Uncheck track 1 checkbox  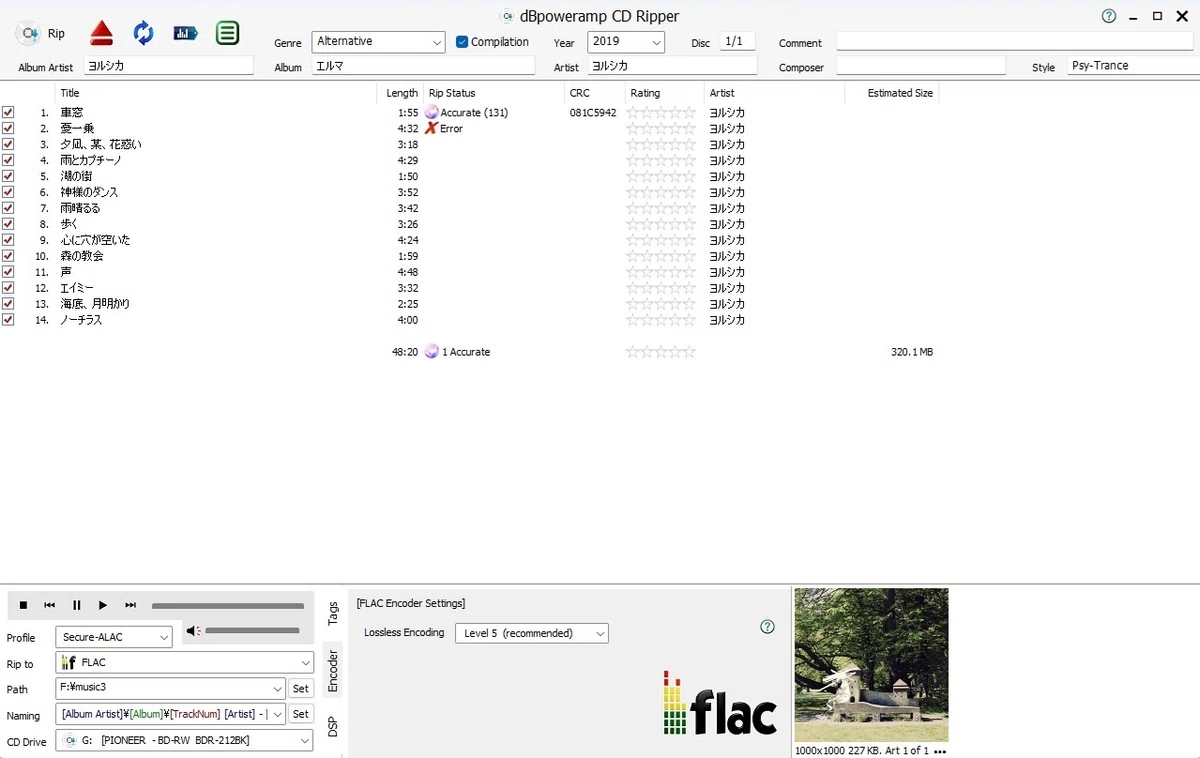pyautogui.click(x=8, y=112)
